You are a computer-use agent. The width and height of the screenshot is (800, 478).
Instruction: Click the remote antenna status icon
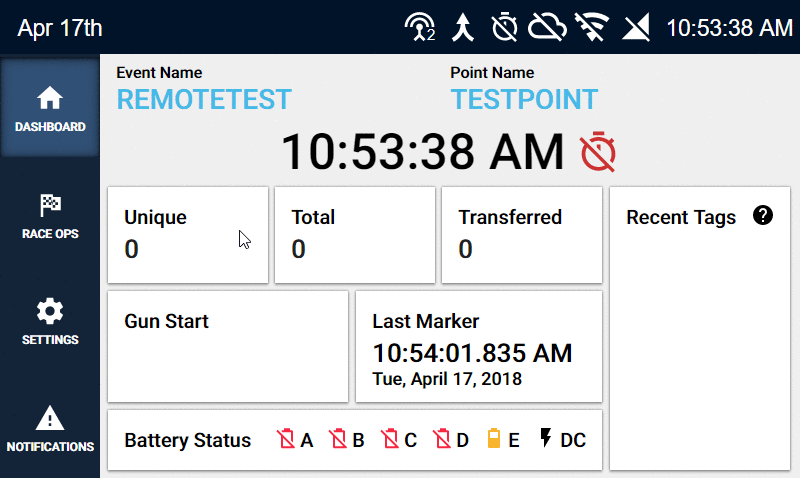420,27
